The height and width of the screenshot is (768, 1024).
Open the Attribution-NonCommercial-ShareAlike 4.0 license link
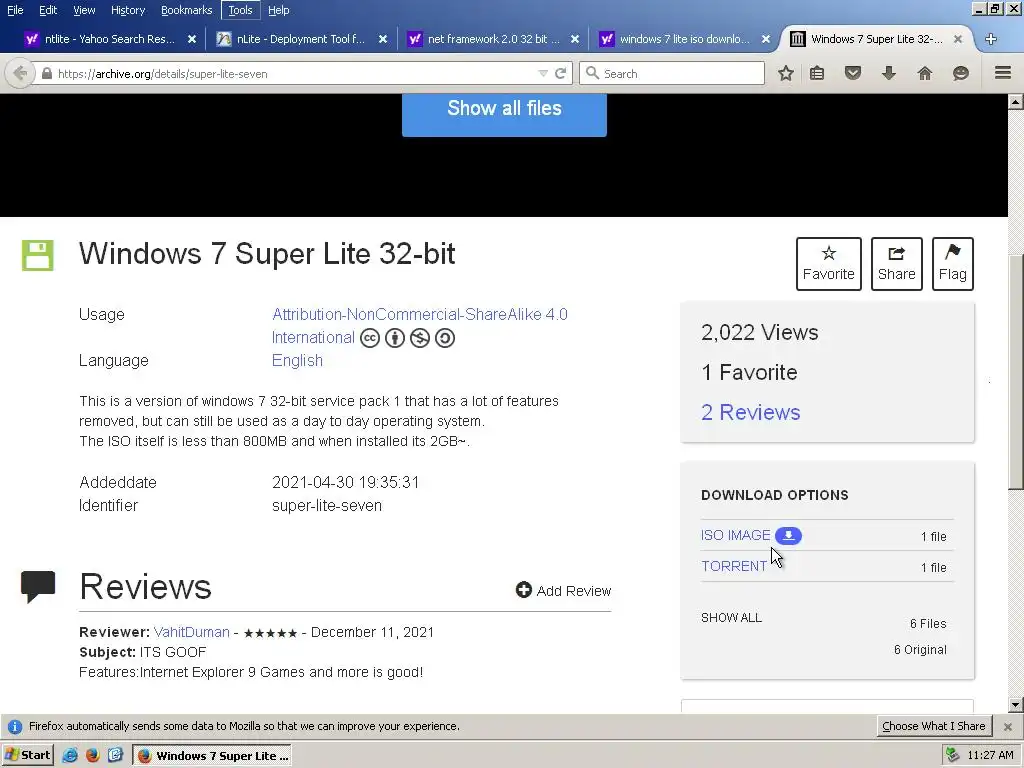coord(419,326)
